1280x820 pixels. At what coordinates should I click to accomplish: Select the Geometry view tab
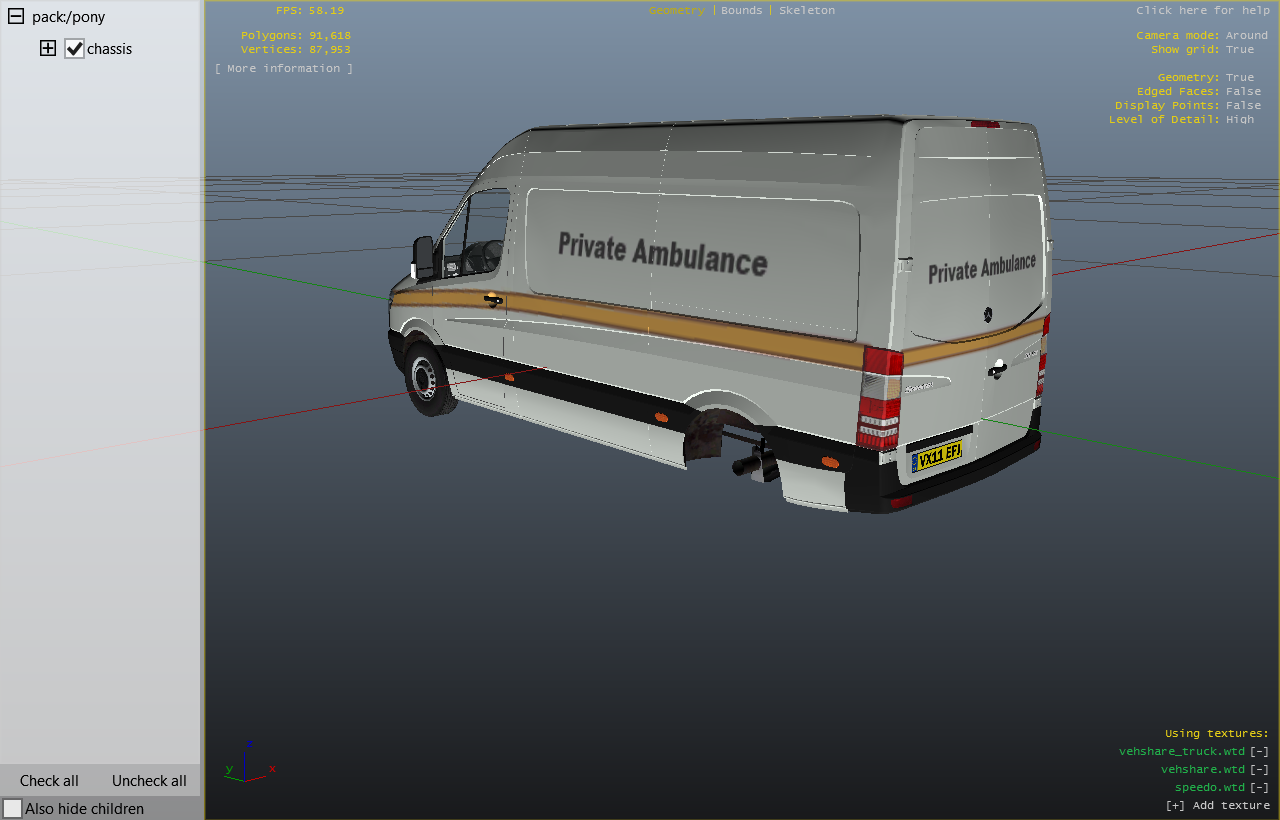click(676, 10)
